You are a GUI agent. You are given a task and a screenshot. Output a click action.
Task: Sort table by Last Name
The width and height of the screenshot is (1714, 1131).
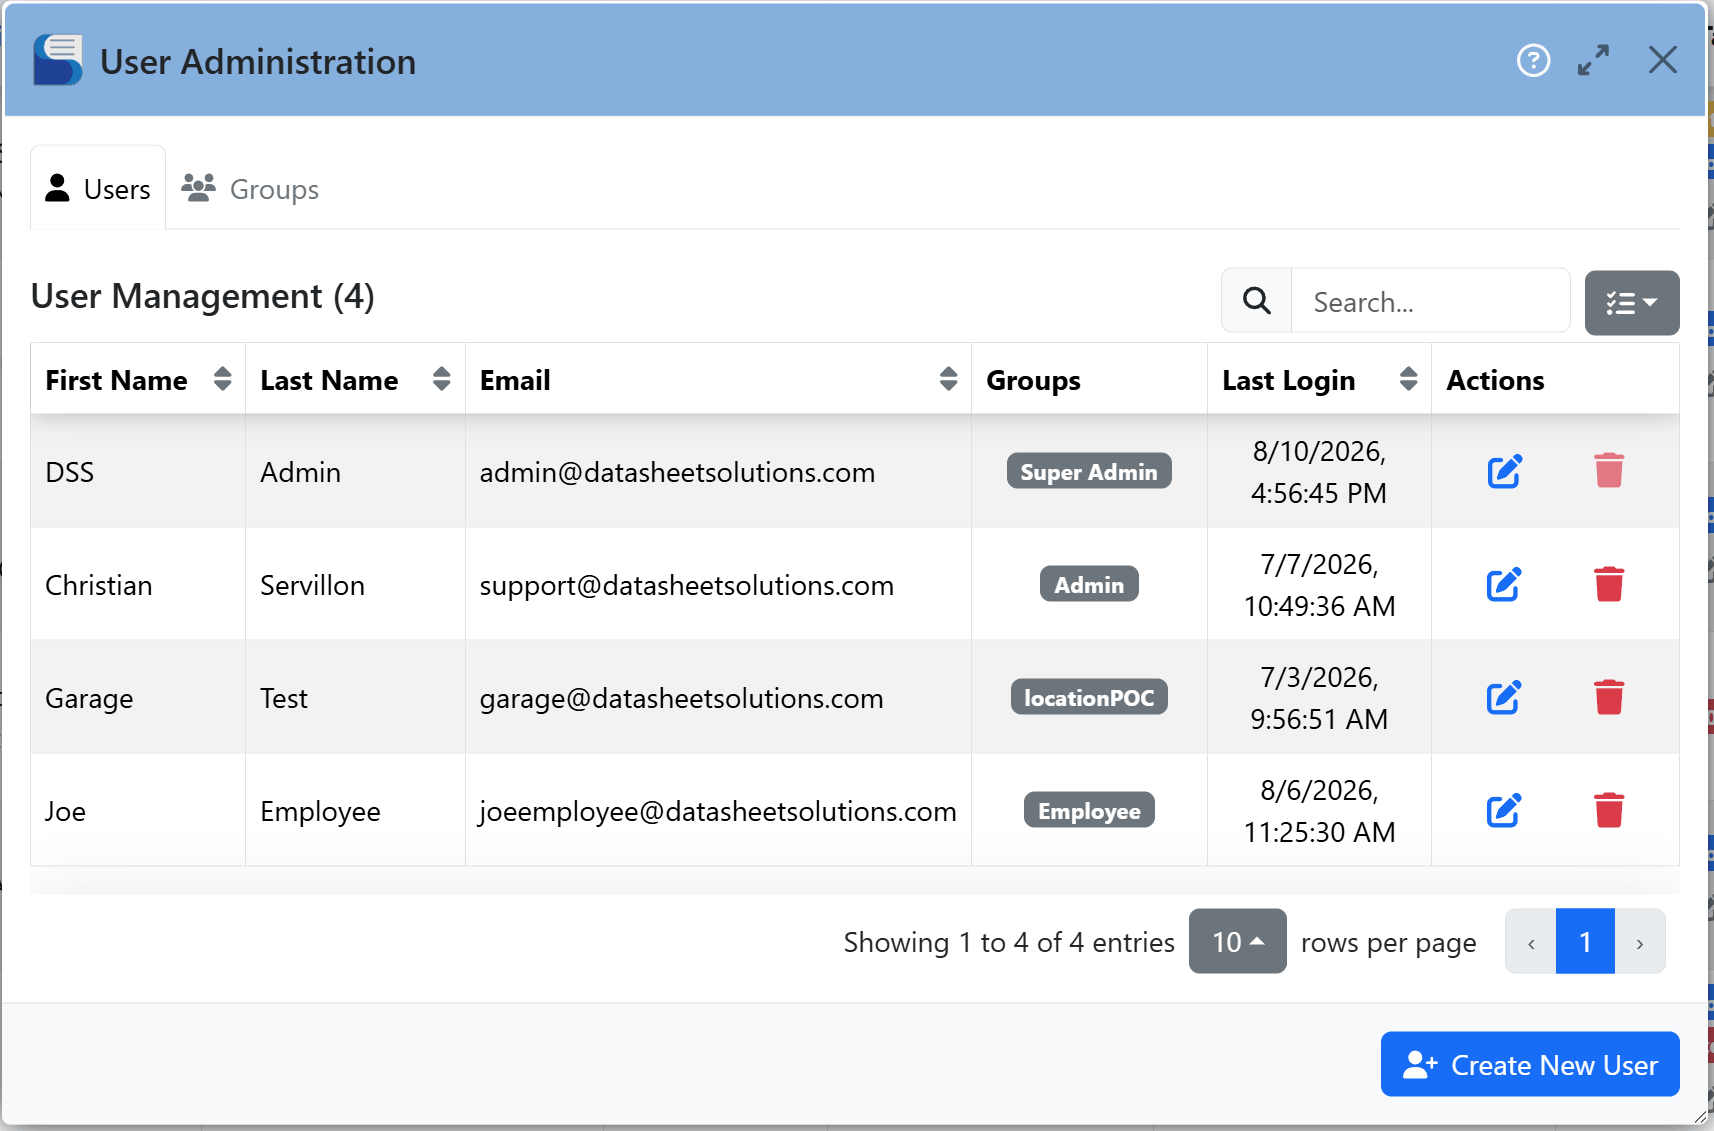(355, 379)
